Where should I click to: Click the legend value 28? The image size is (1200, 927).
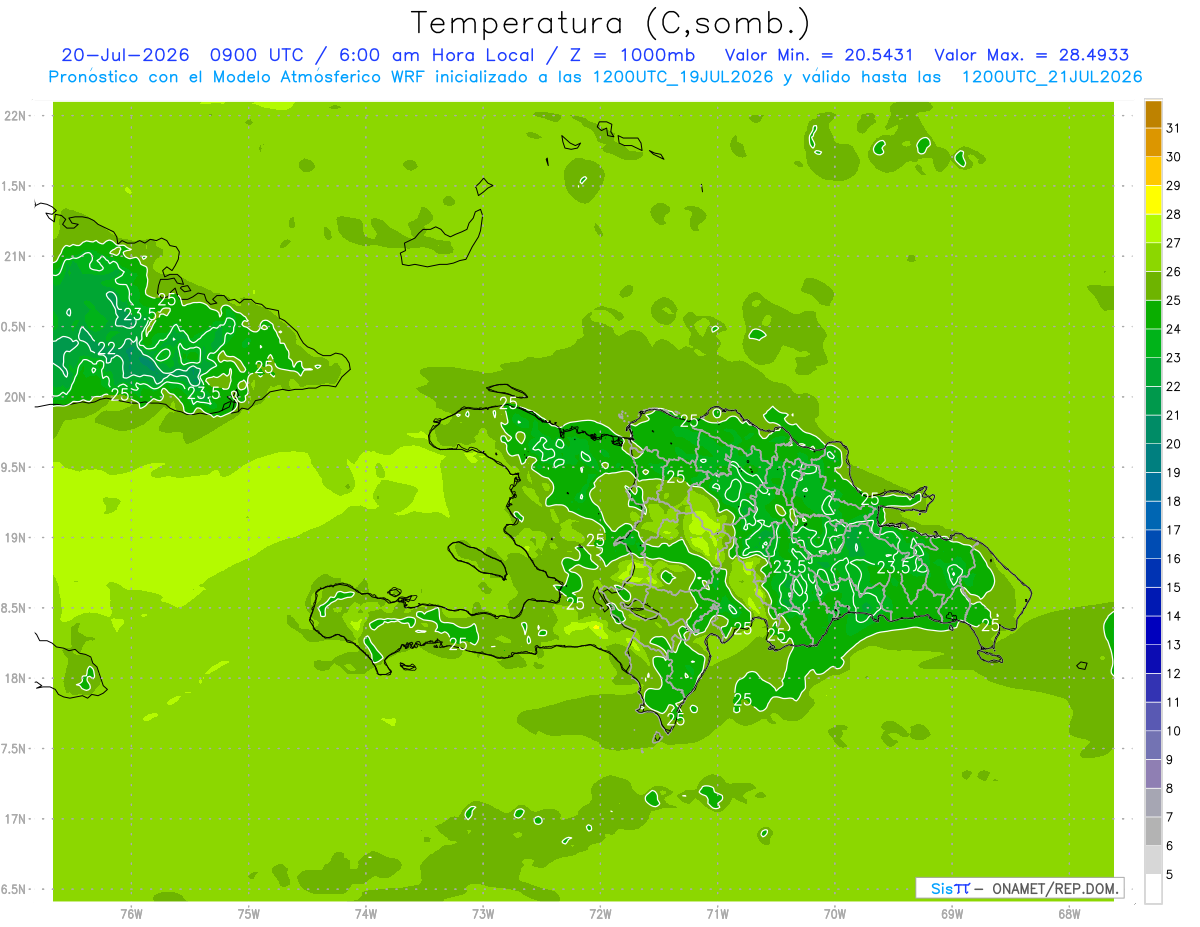click(x=1174, y=214)
